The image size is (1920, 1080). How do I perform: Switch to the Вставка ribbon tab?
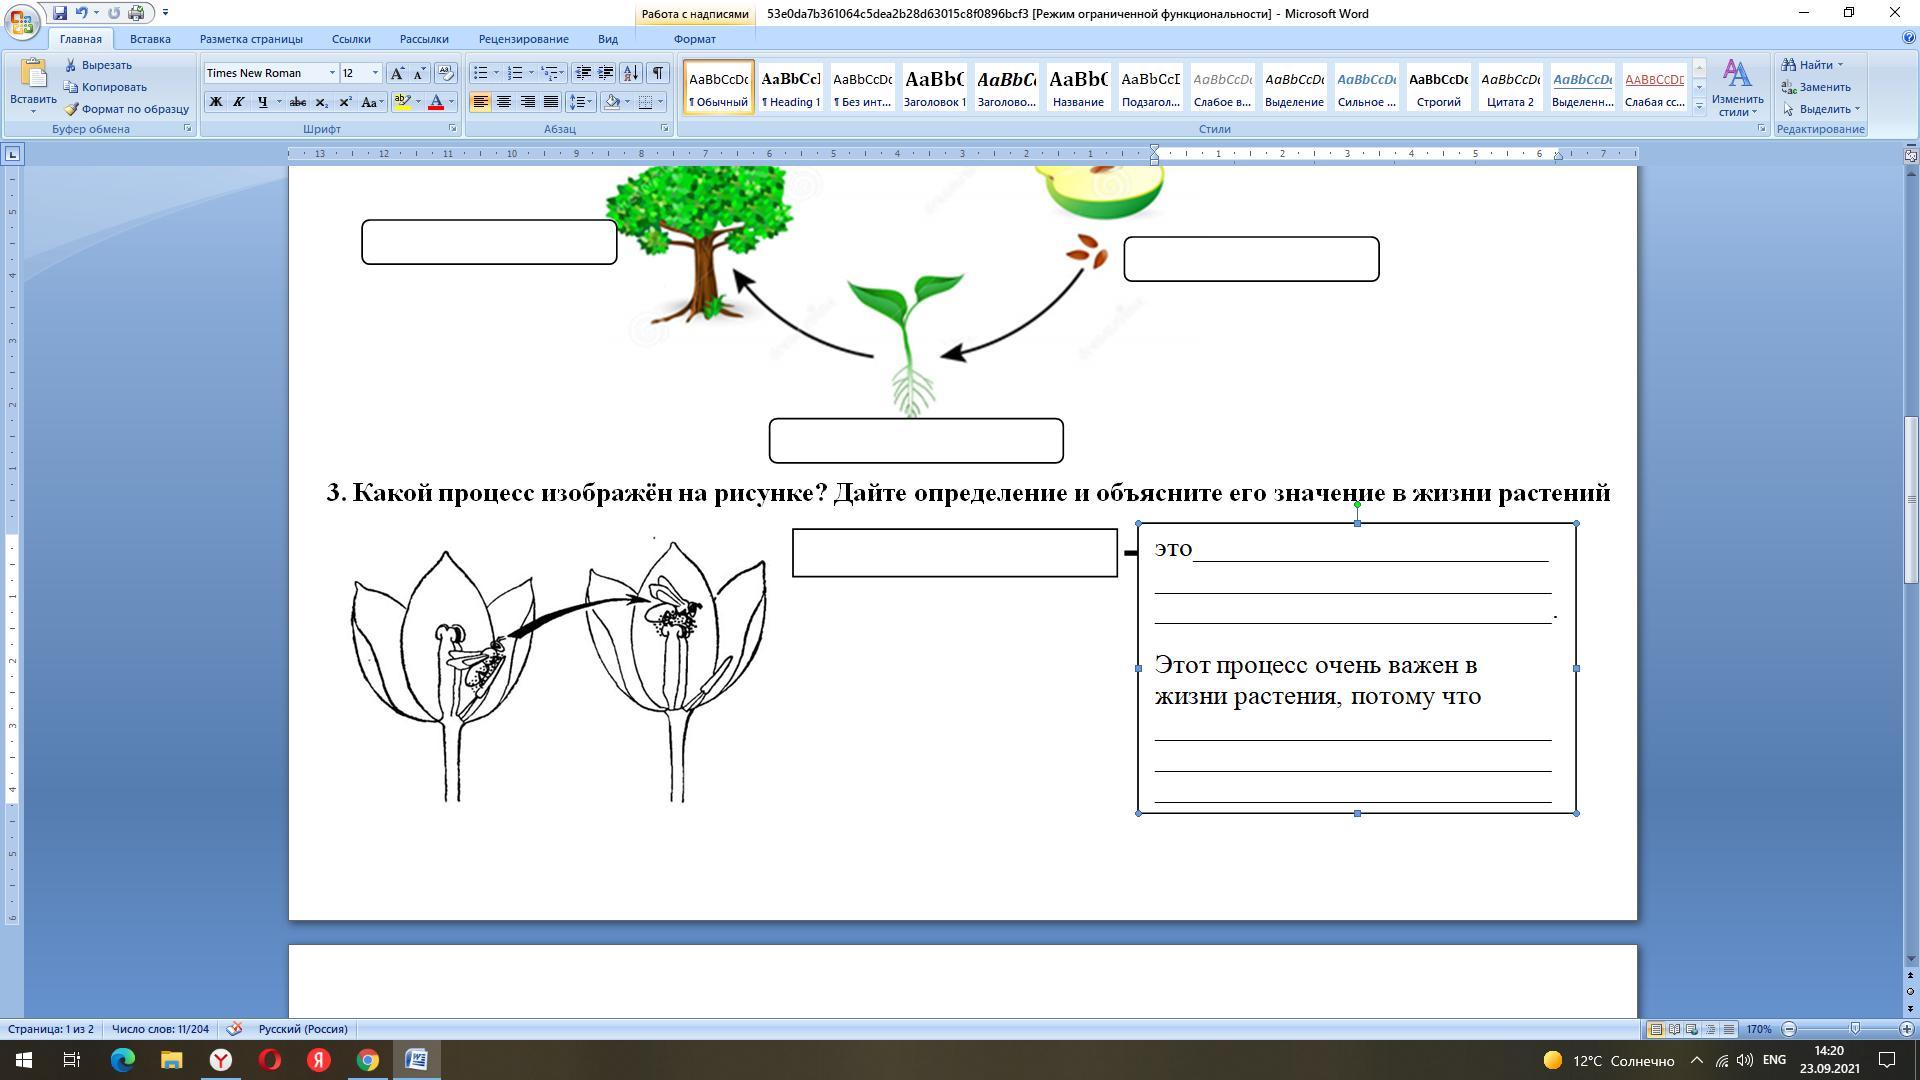pyautogui.click(x=150, y=39)
